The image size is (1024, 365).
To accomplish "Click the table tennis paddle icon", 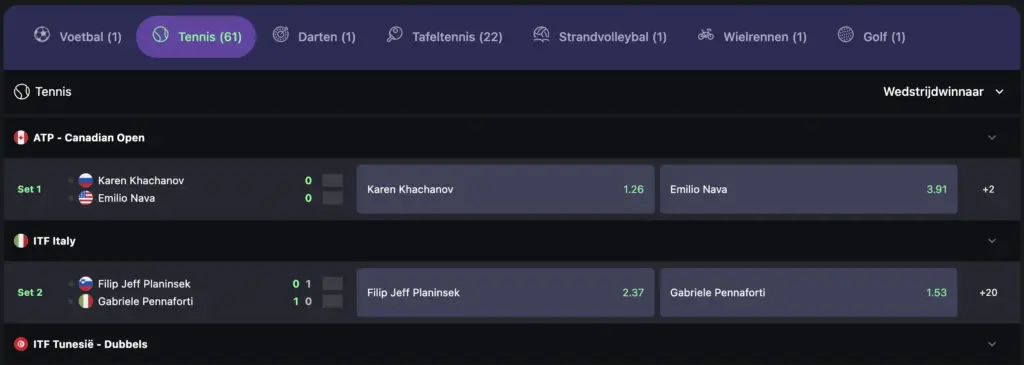I will (394, 35).
